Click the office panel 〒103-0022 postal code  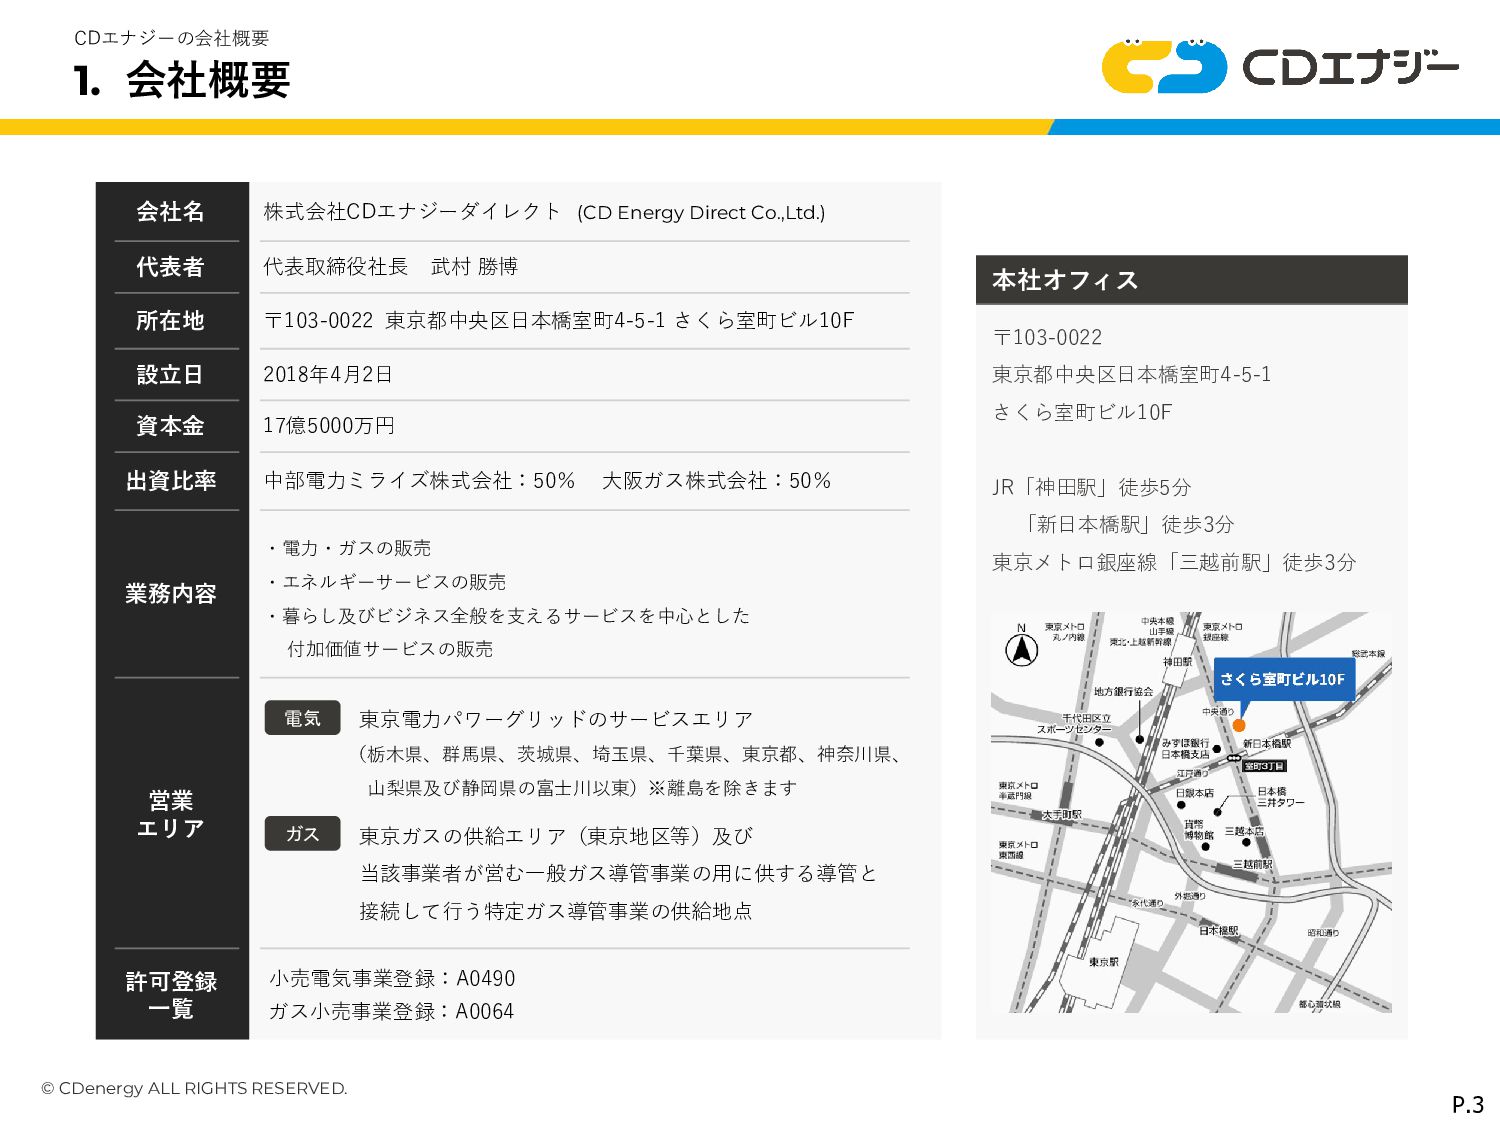click(1047, 337)
